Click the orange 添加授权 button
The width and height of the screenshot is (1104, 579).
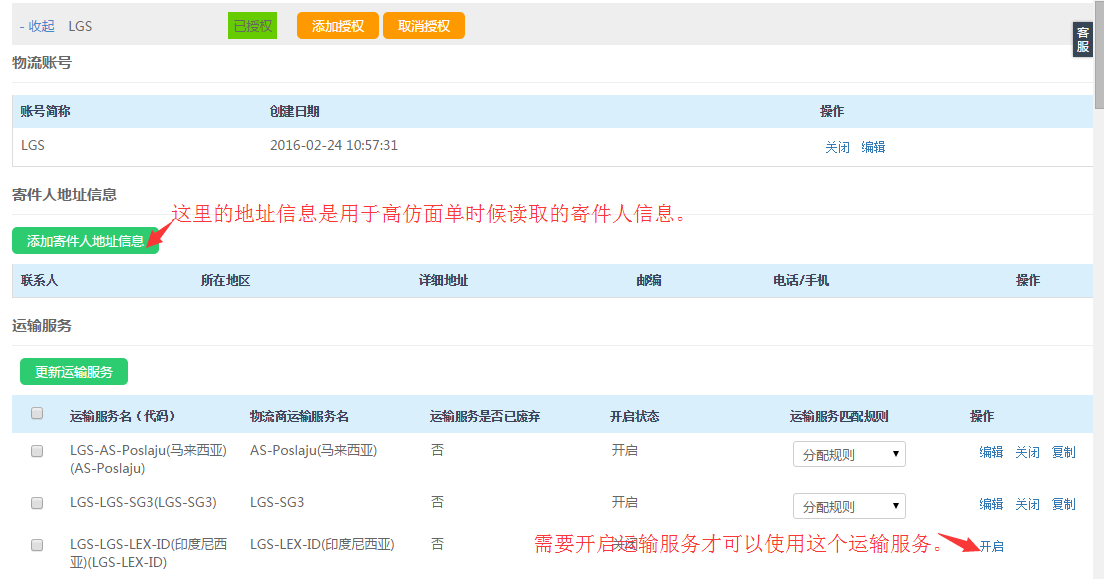coord(337,26)
